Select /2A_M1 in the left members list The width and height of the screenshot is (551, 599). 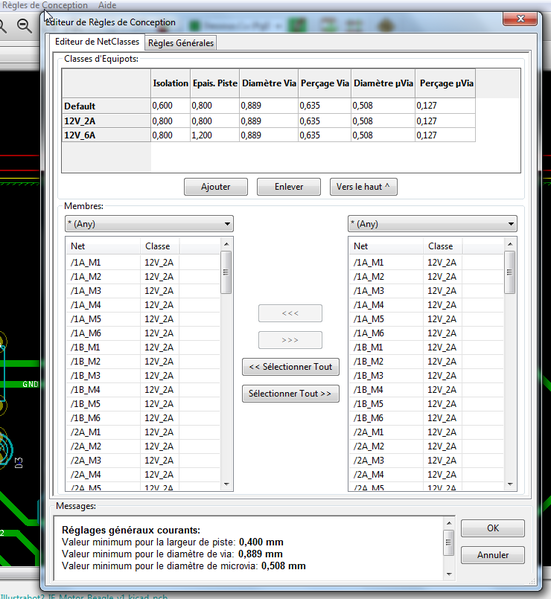pyautogui.click(x=143, y=432)
